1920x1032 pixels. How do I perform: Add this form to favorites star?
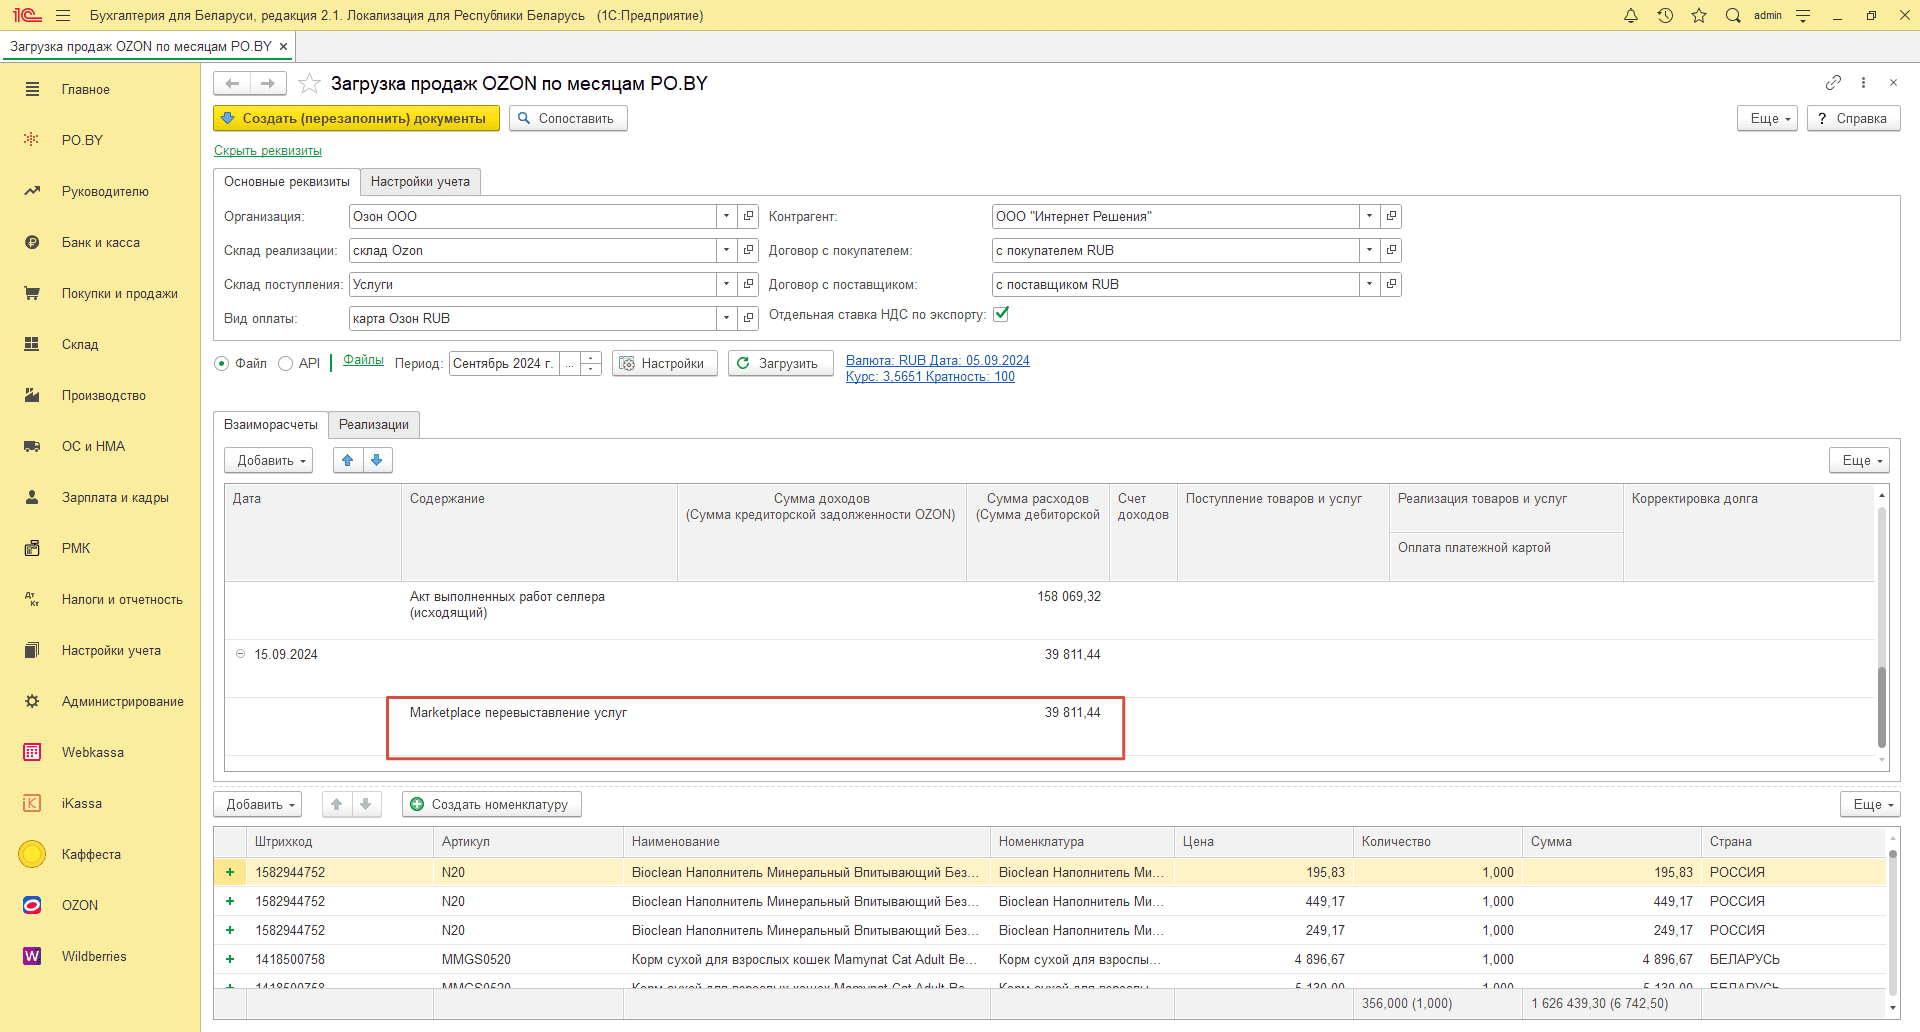pyautogui.click(x=309, y=84)
